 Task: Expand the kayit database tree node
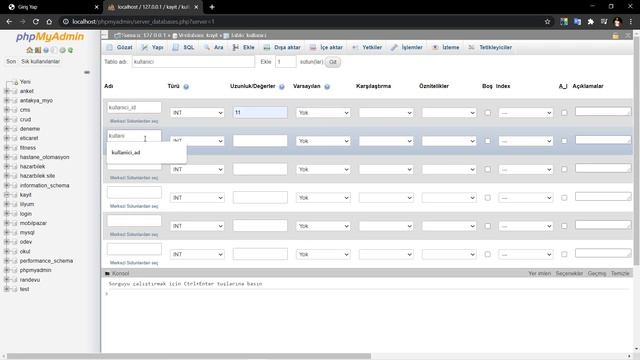(6, 195)
